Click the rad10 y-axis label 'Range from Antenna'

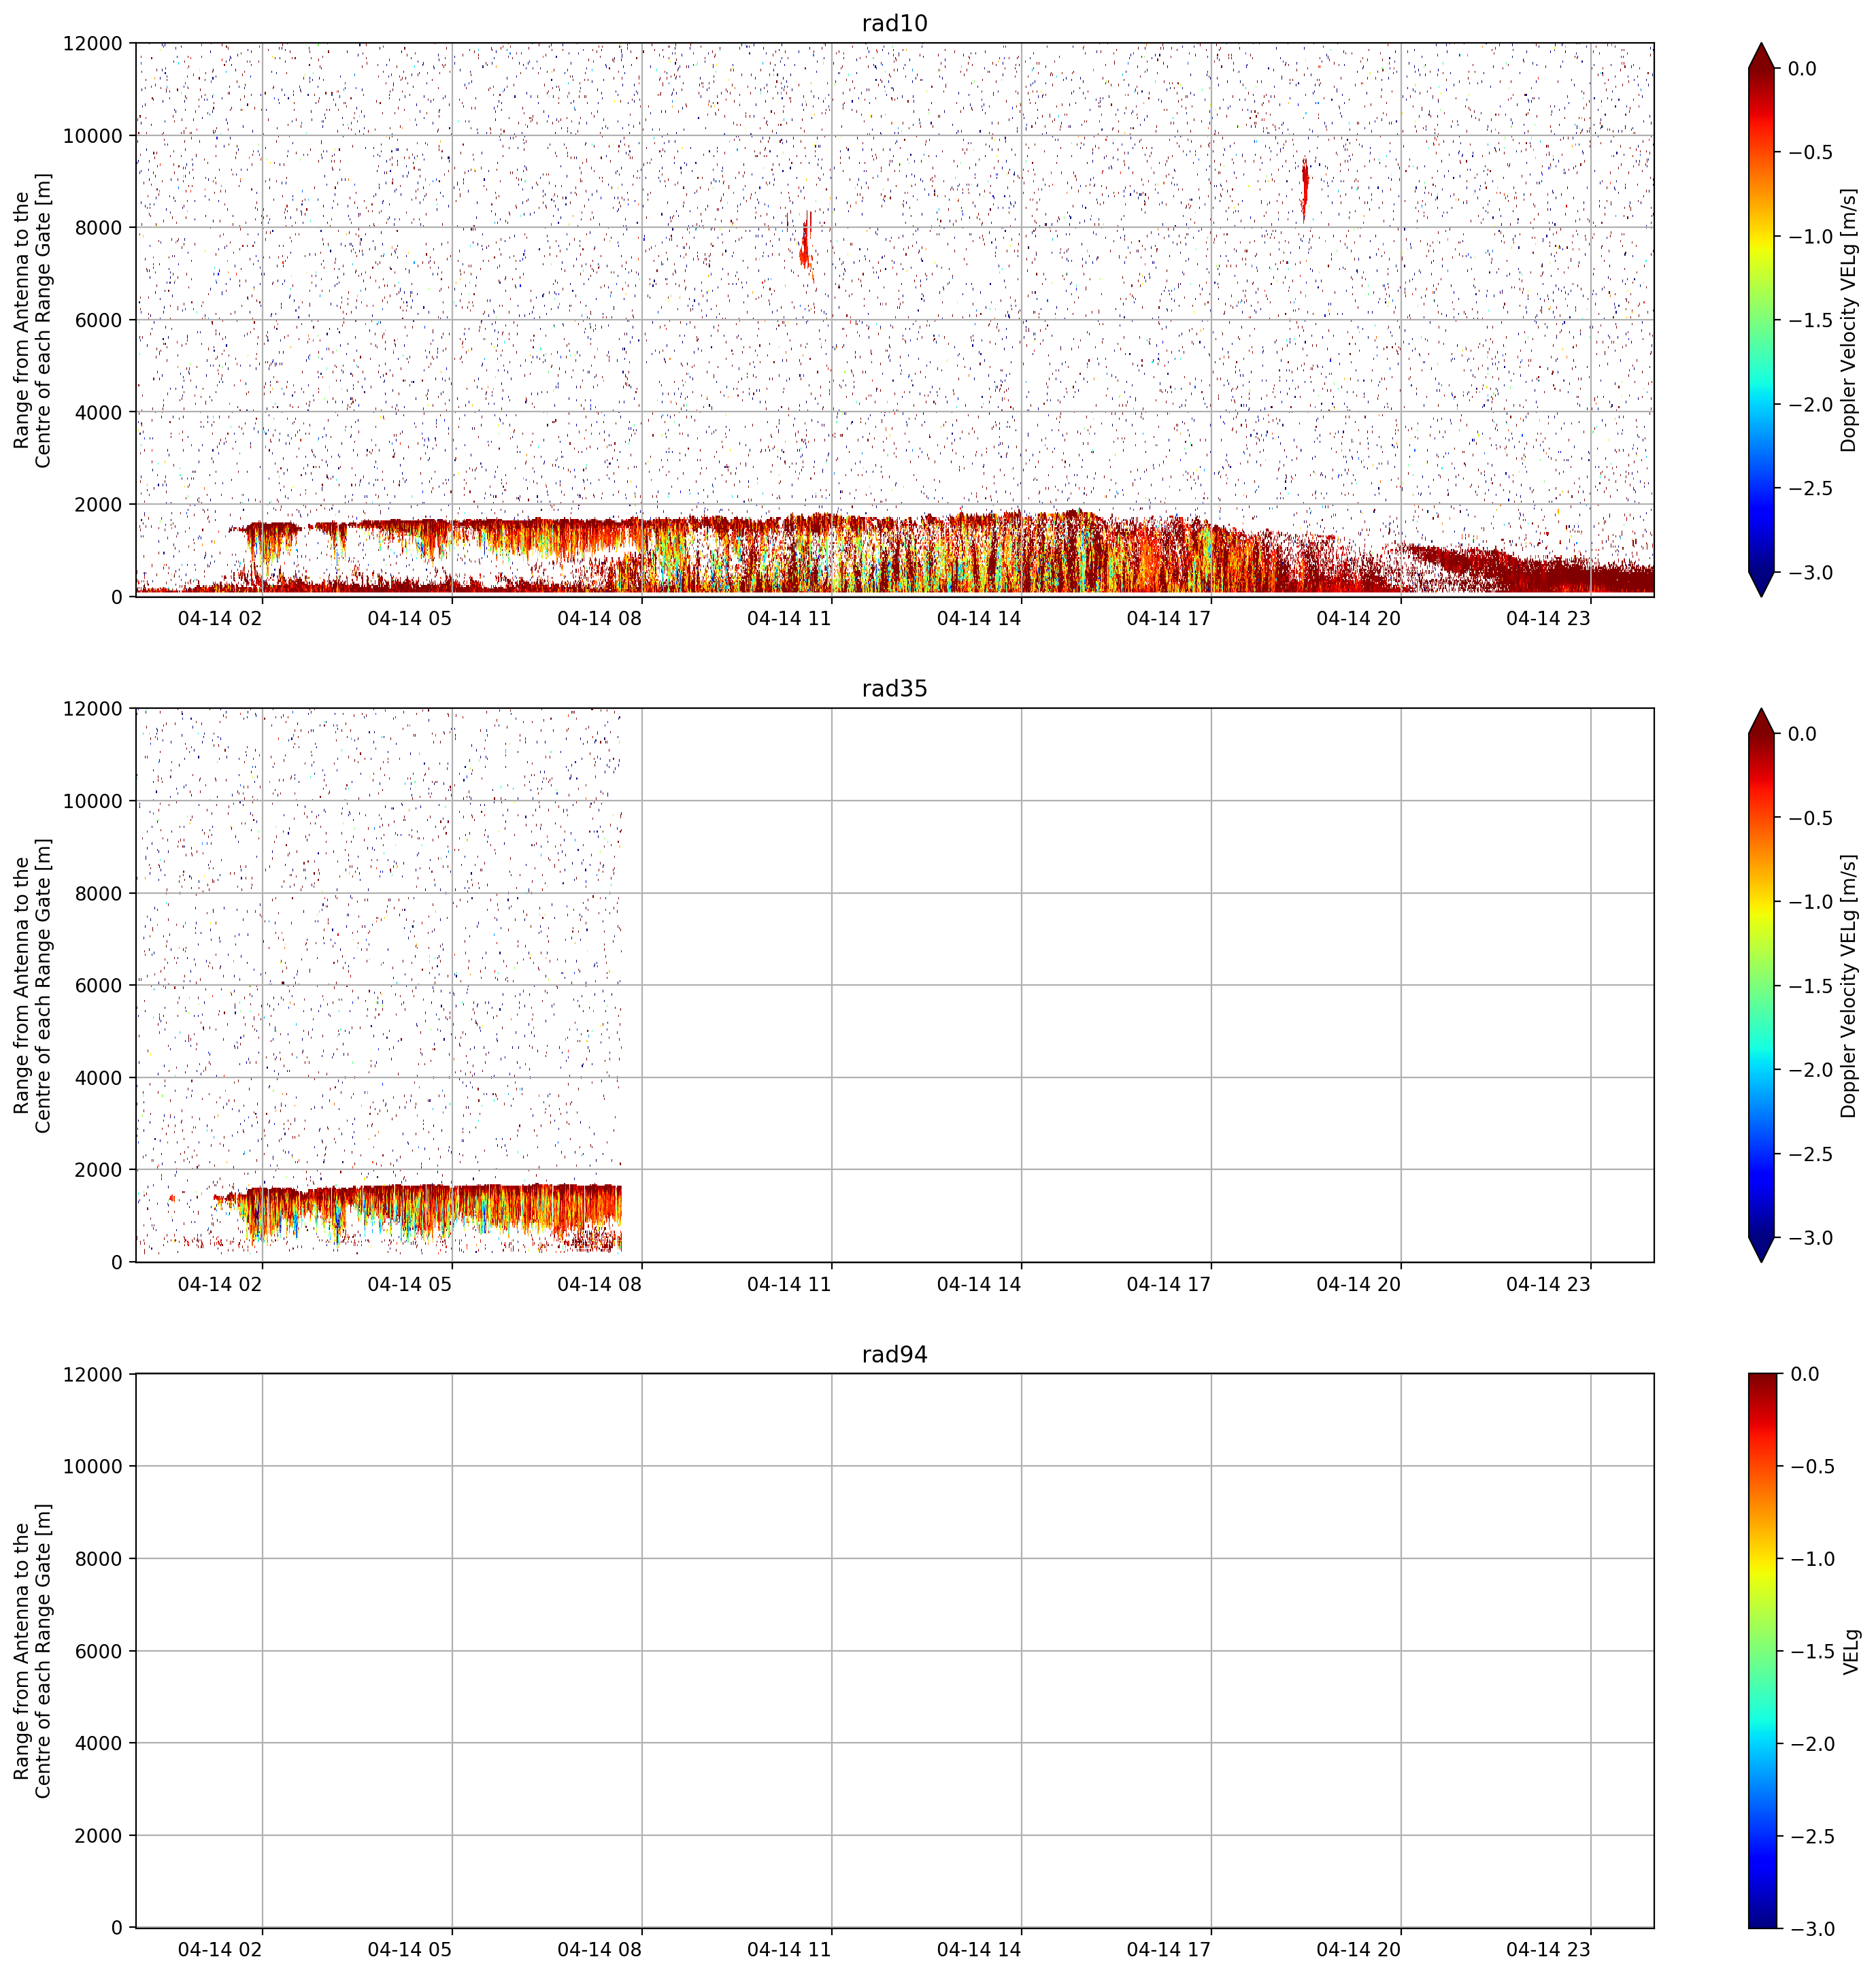[32, 320]
